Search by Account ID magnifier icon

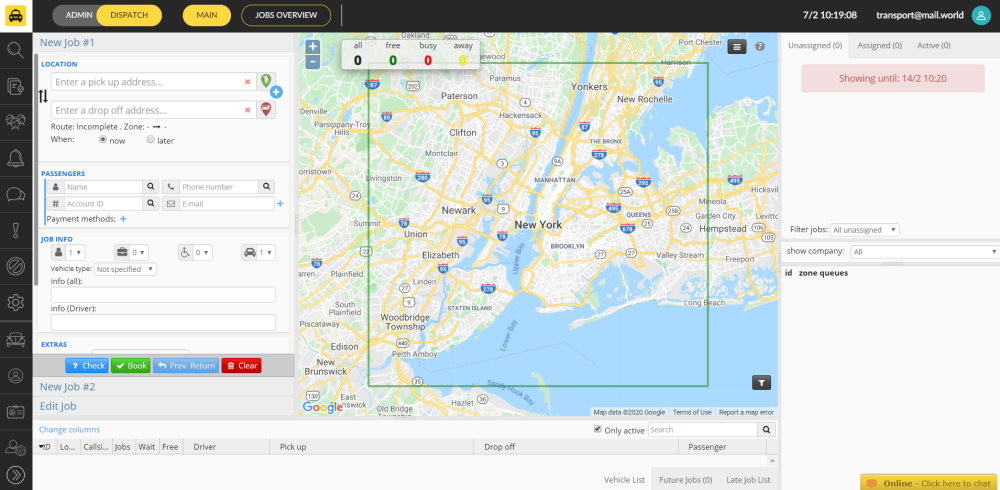click(151, 204)
